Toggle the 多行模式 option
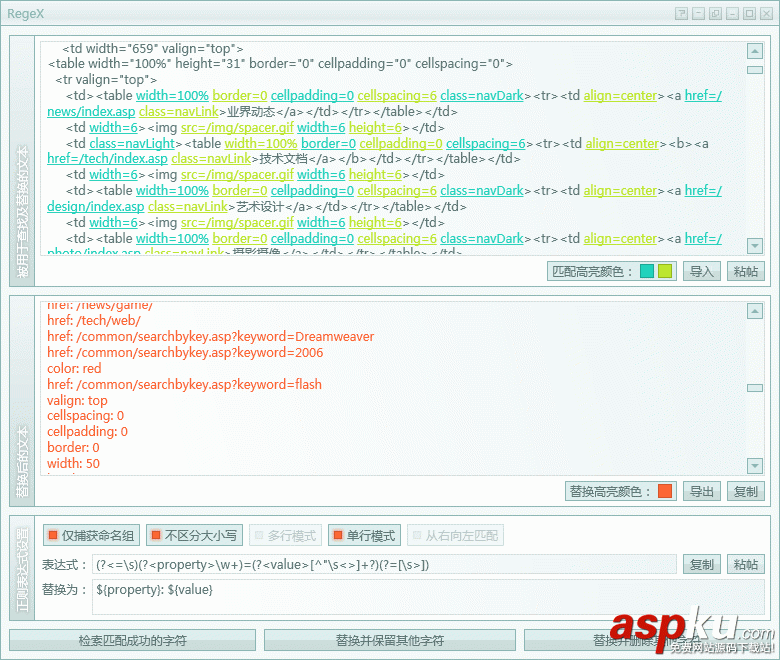The height and width of the screenshot is (660, 780). 286,535
